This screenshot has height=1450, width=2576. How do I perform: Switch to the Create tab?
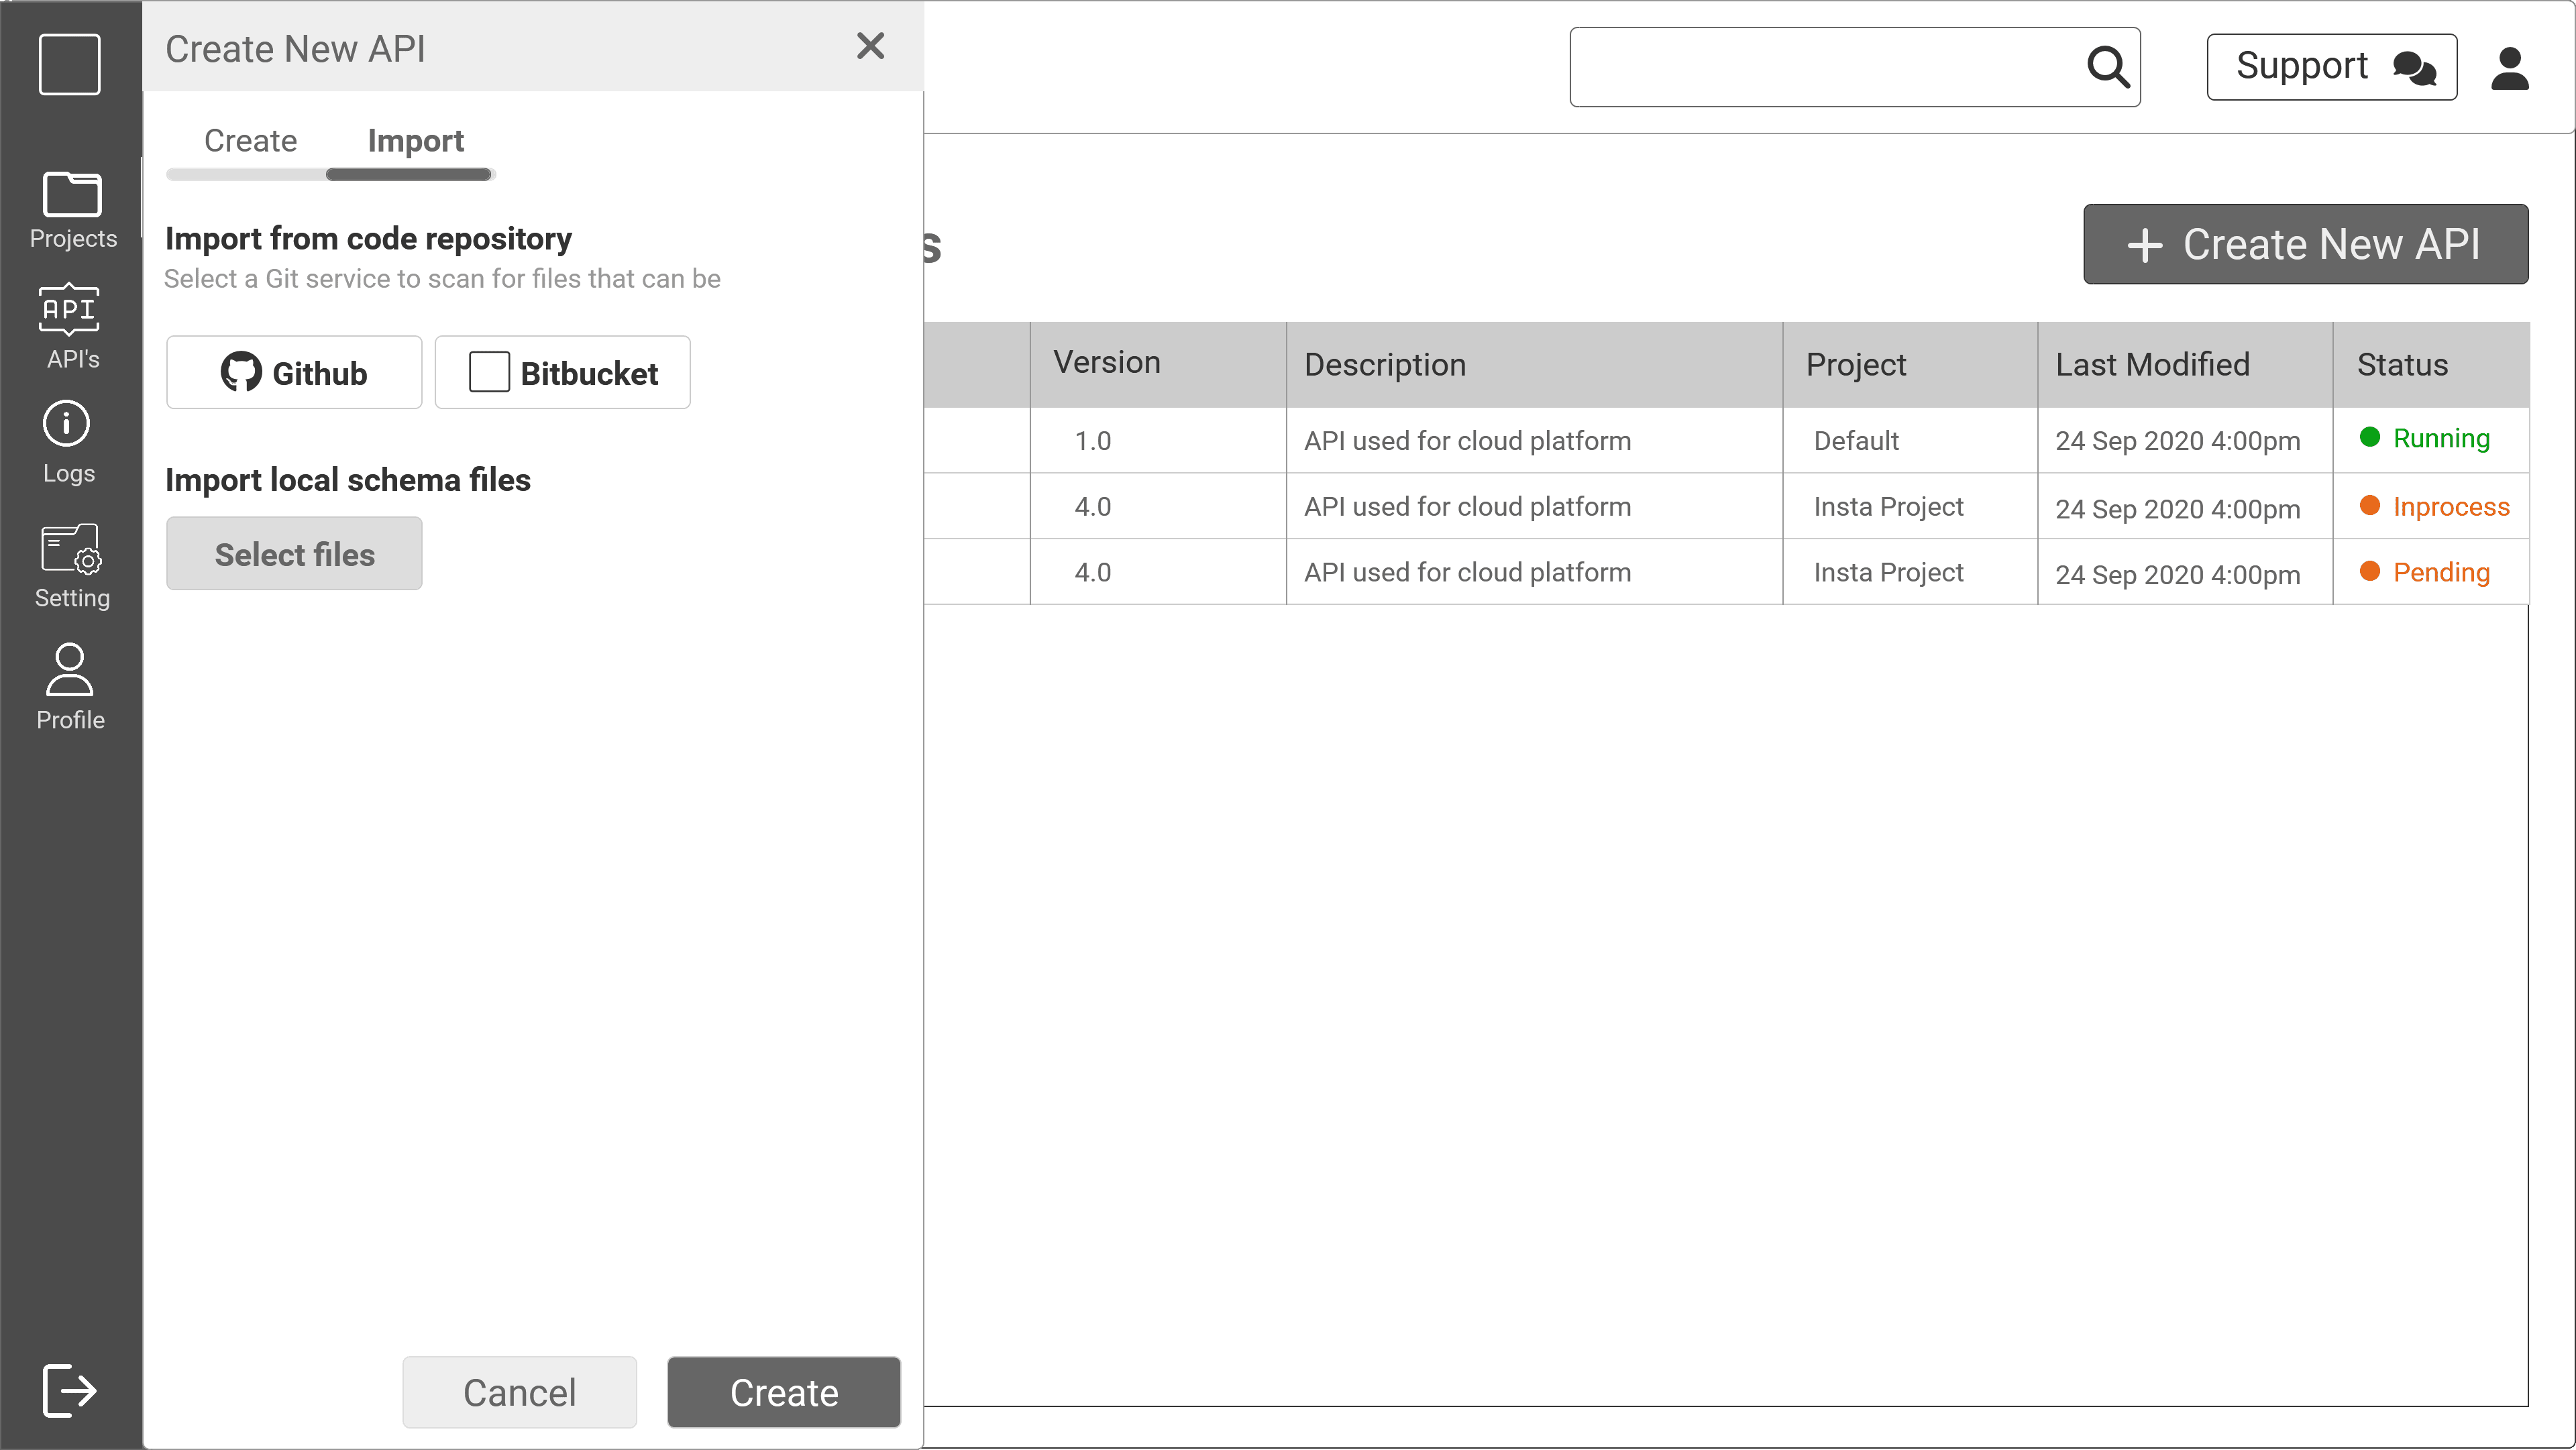(x=250, y=141)
